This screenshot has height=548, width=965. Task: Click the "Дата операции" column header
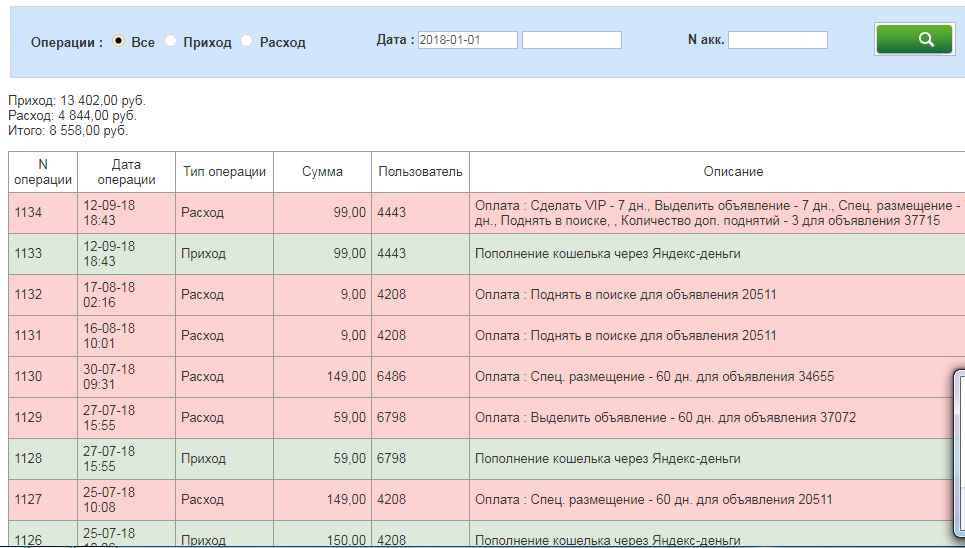126,172
